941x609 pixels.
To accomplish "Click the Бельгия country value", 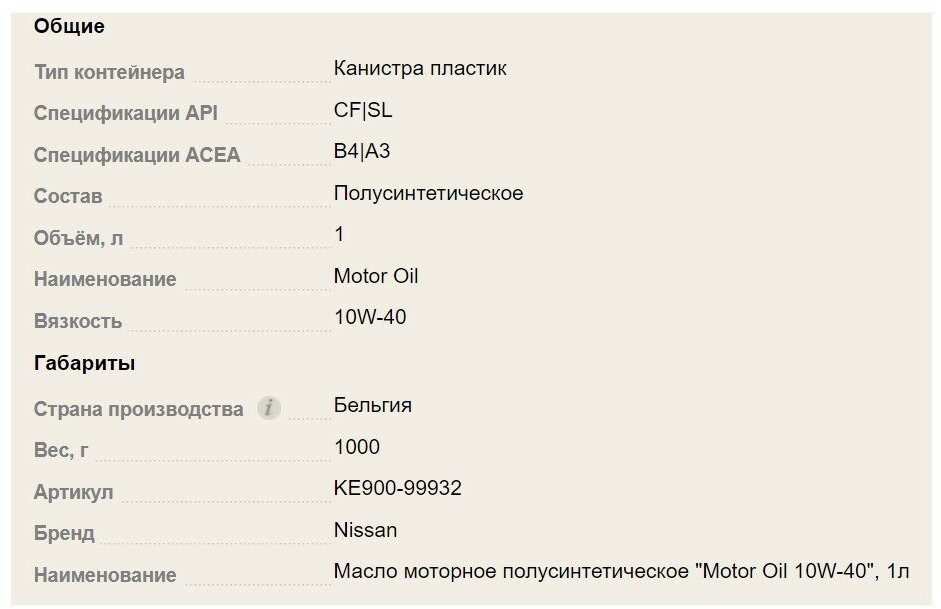I will (373, 406).
